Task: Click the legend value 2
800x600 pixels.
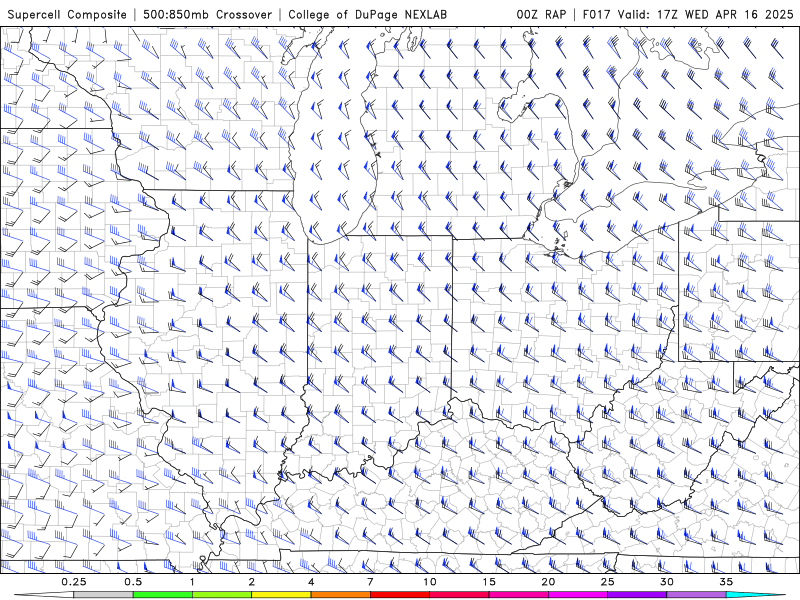Action: coord(252,582)
